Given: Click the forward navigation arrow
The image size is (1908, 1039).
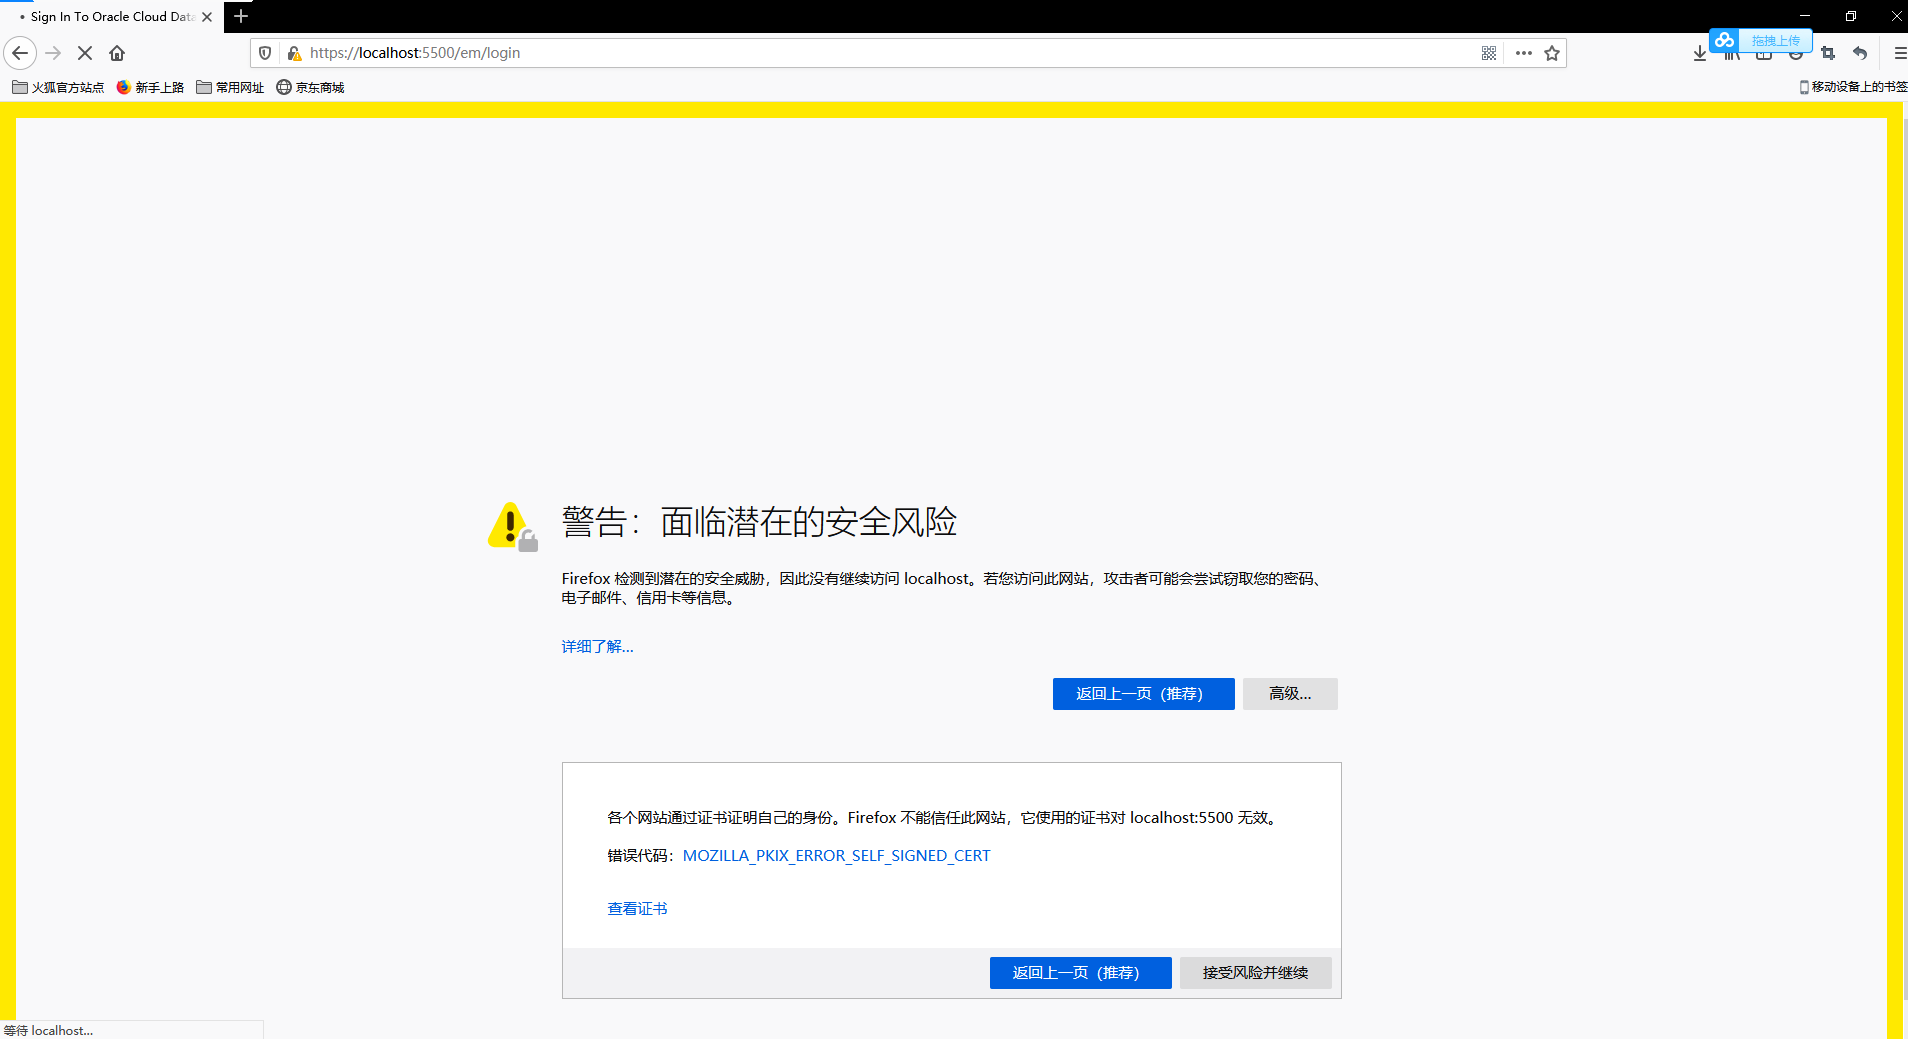Looking at the screenshot, I should [x=54, y=53].
